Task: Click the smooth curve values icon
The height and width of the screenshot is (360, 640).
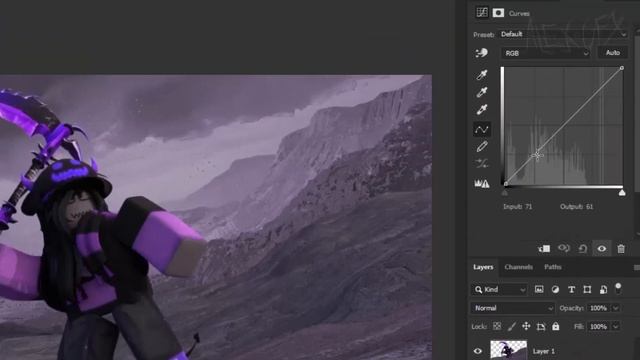Action: click(482, 164)
